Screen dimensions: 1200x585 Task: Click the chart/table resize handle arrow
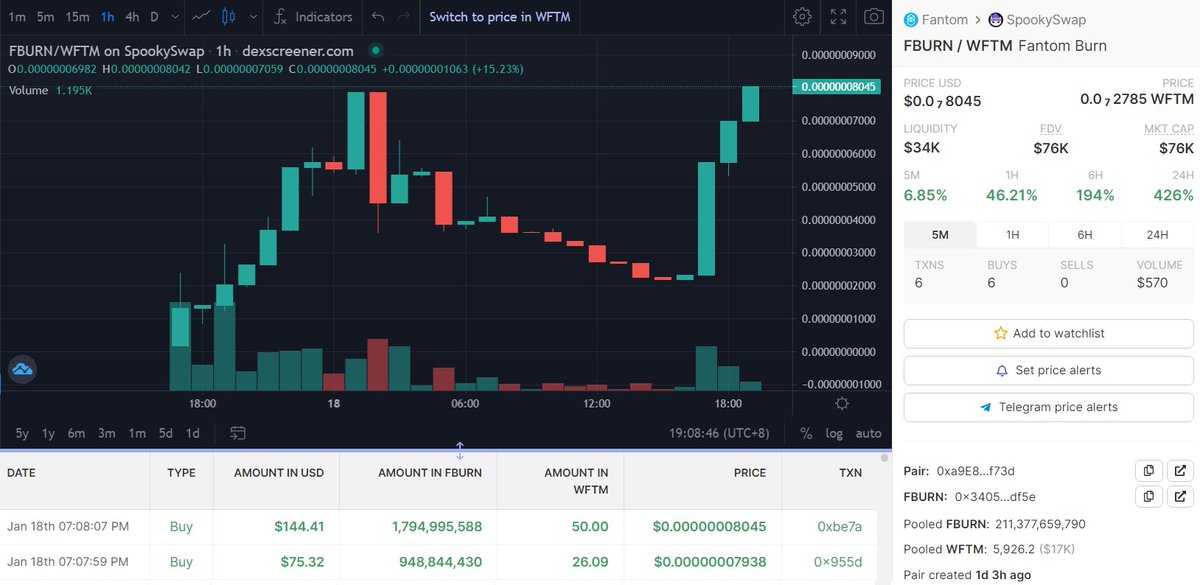click(460, 450)
